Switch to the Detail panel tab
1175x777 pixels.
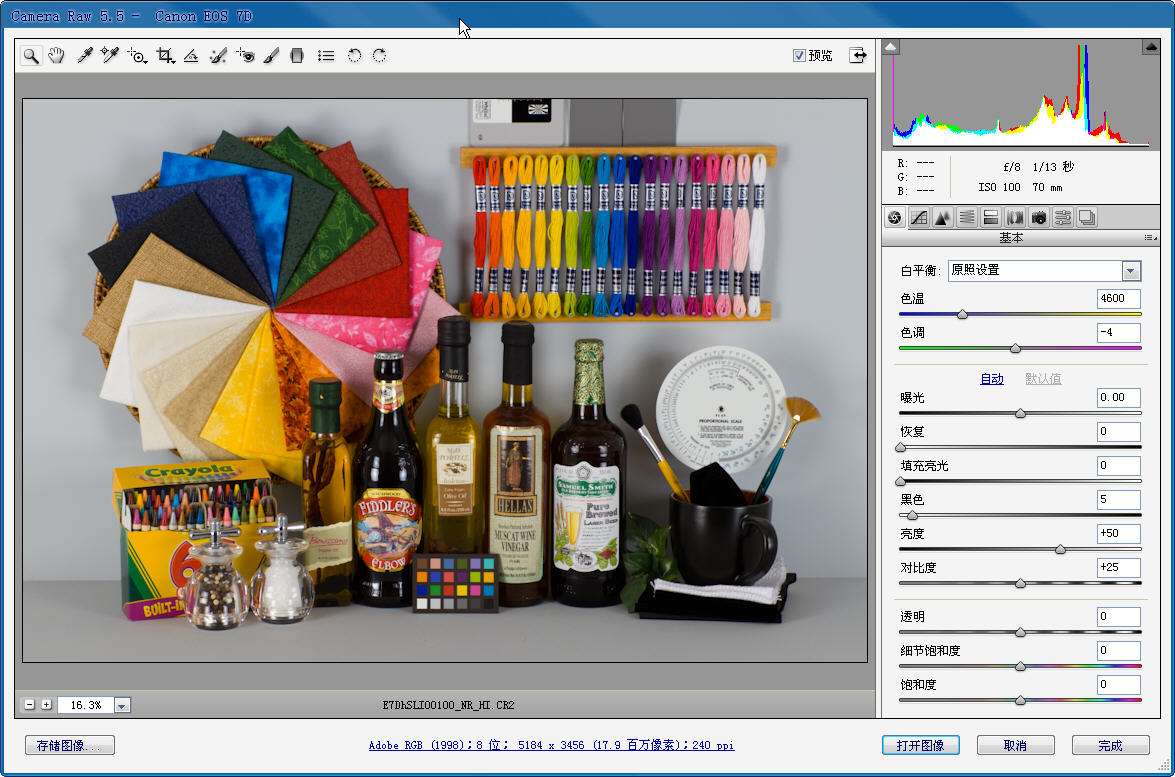(943, 217)
